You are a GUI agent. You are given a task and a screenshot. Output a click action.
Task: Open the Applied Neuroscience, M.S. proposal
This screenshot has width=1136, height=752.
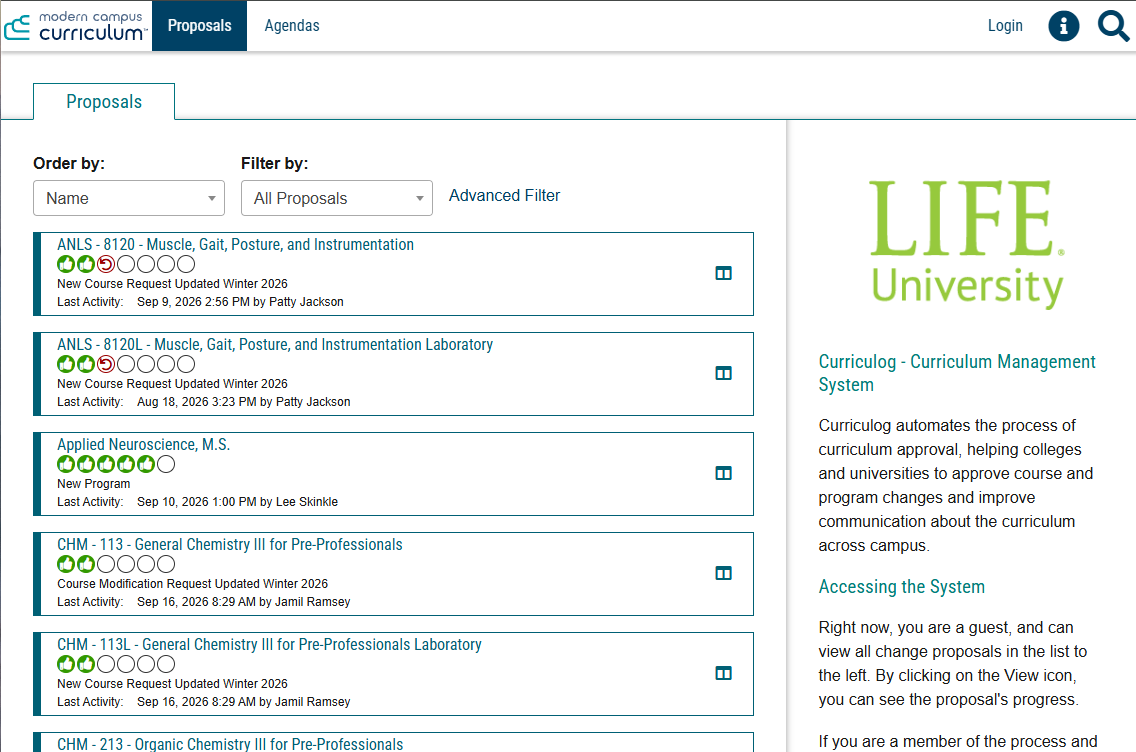(x=143, y=445)
